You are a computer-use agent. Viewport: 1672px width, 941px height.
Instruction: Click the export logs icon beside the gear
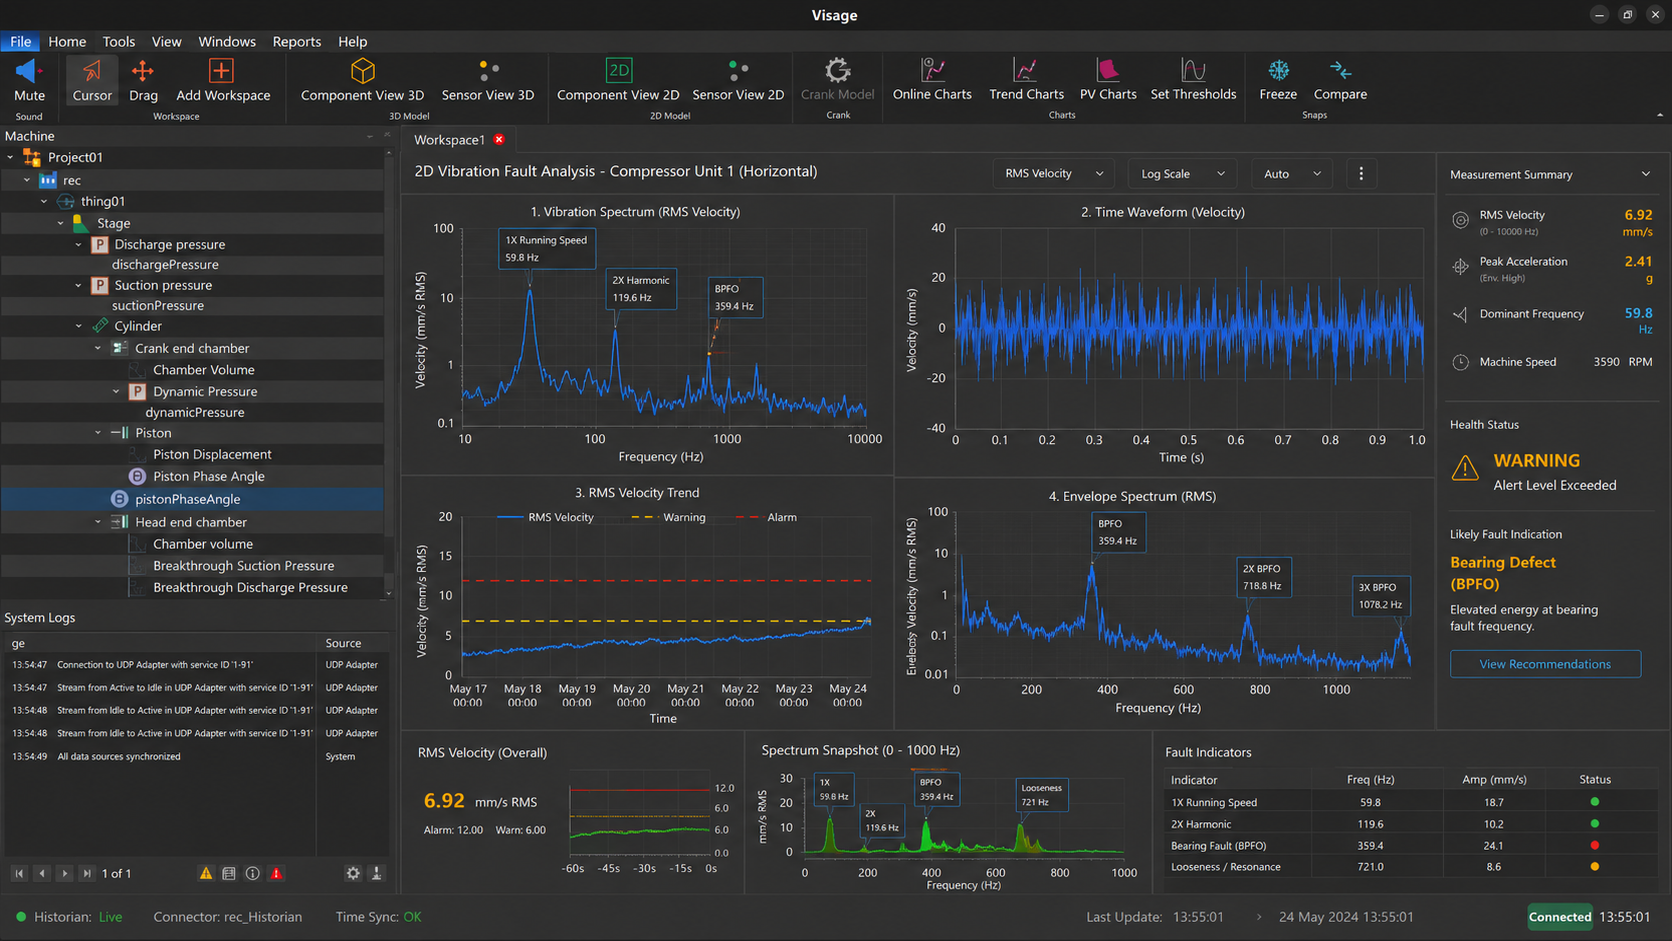(x=377, y=873)
